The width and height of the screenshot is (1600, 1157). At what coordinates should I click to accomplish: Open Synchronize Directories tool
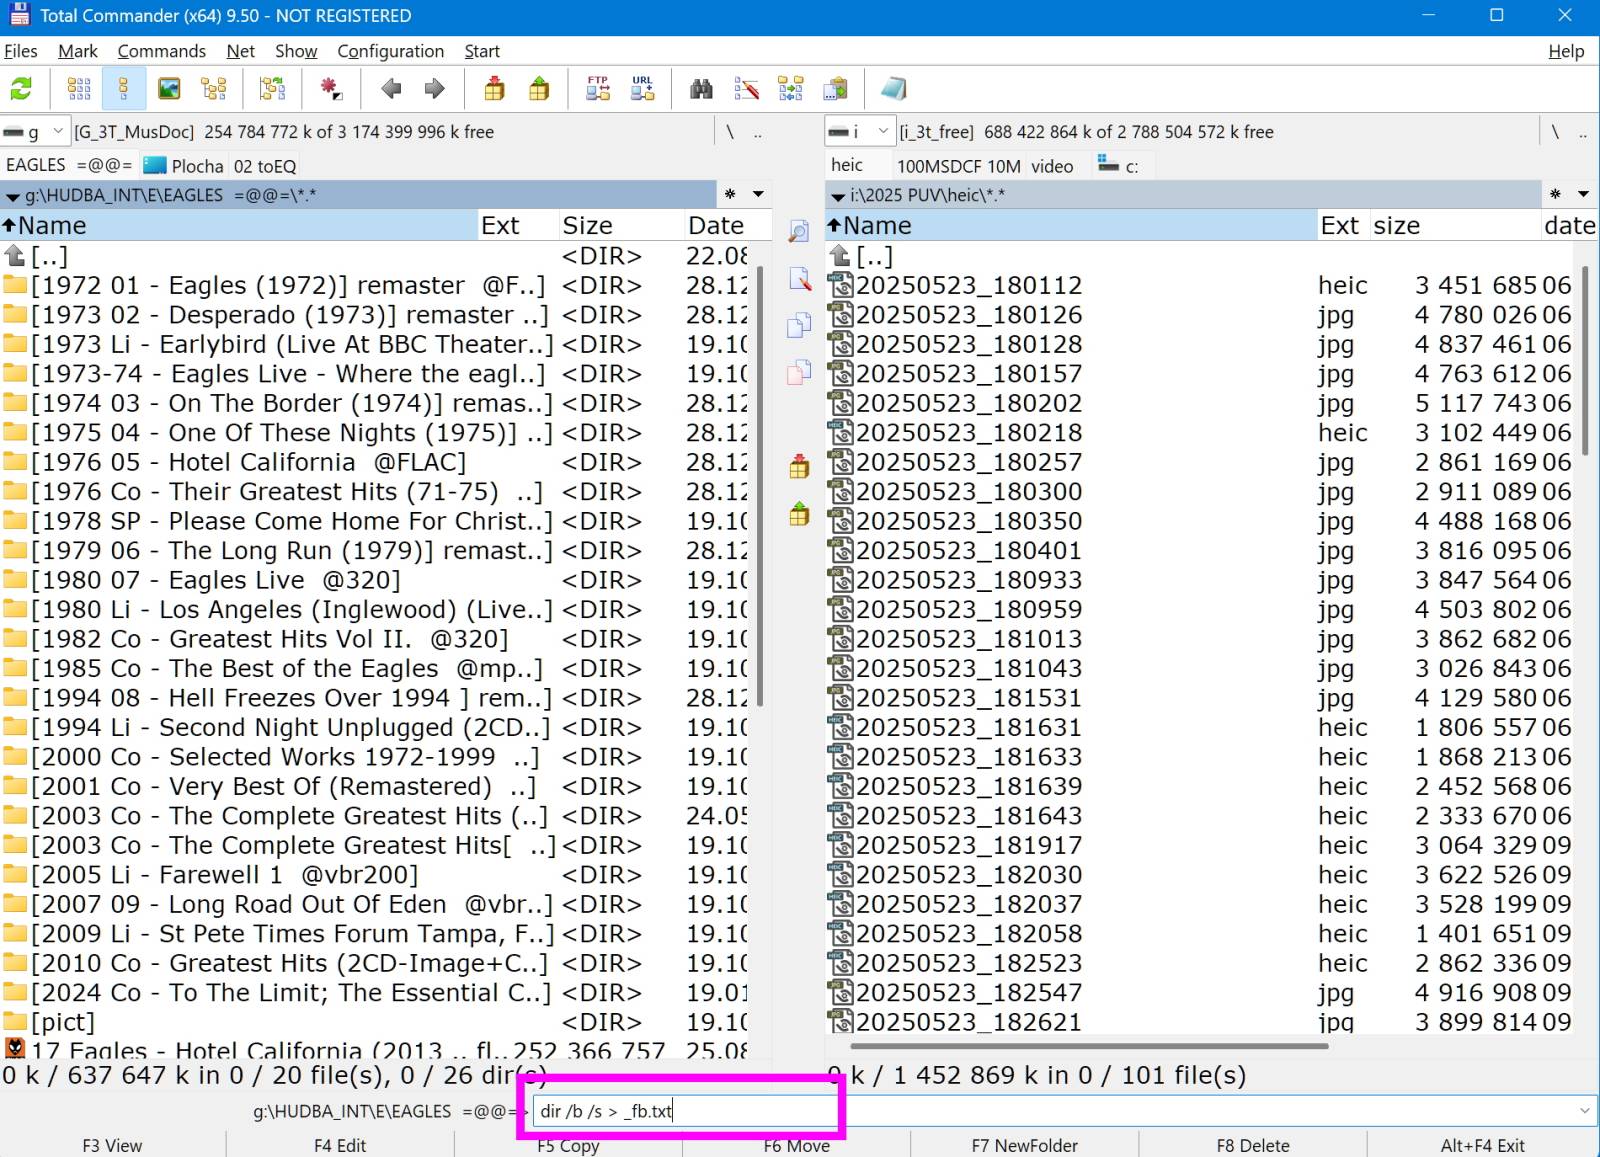tap(790, 89)
